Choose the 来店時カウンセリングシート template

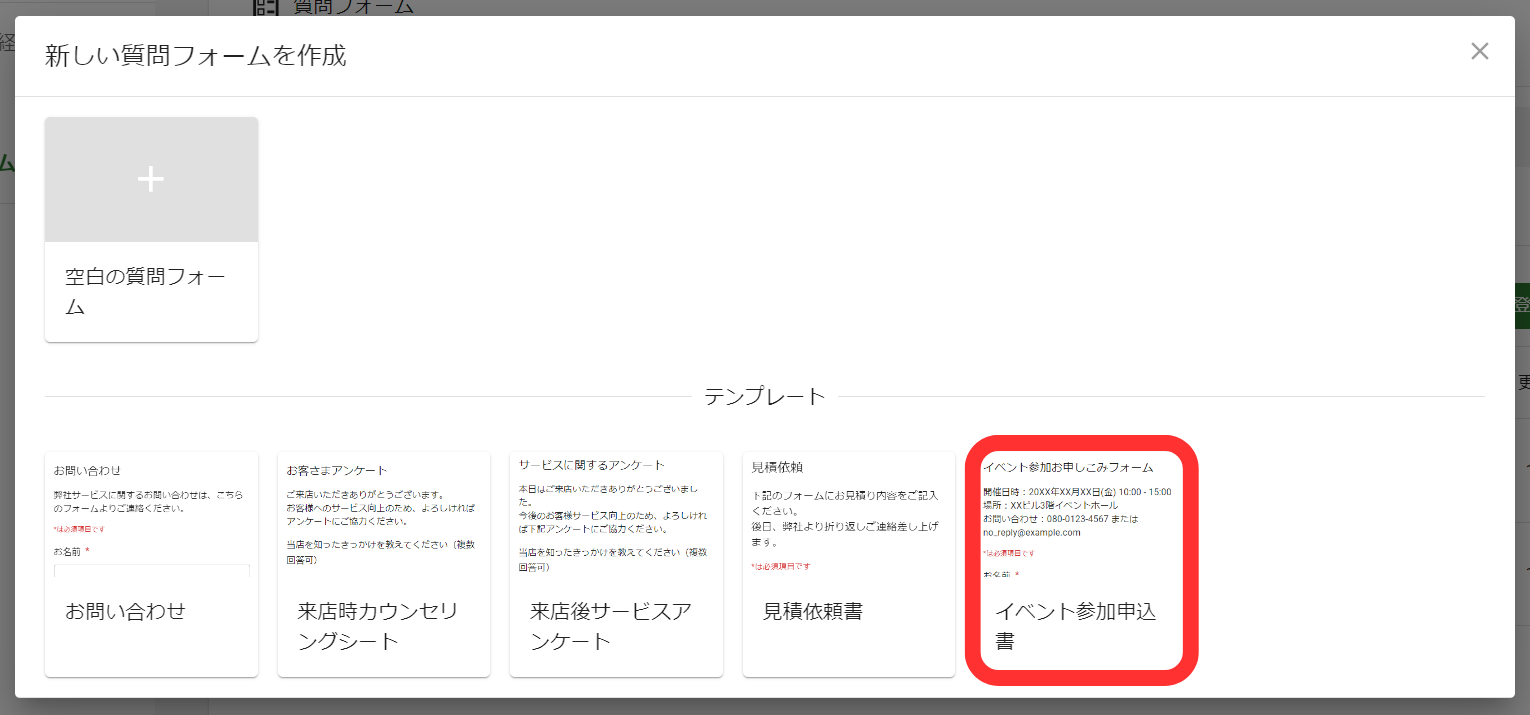click(383, 563)
